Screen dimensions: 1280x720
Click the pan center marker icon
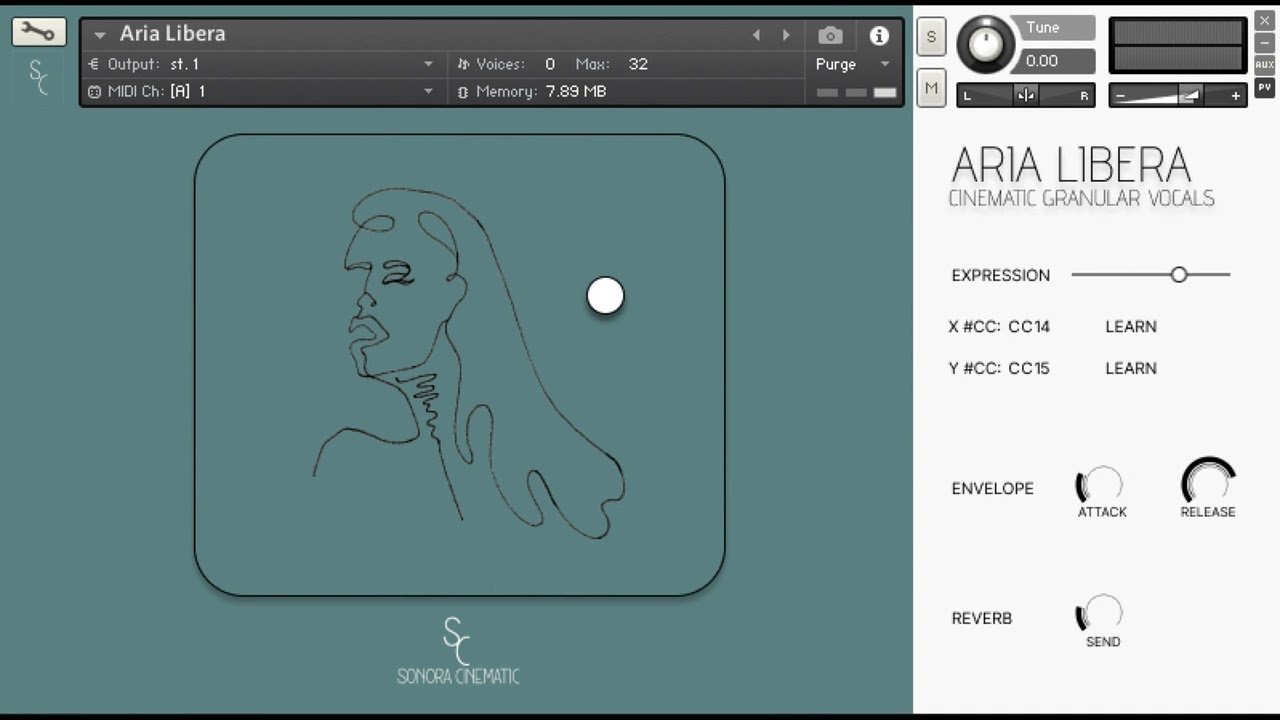coord(1026,96)
